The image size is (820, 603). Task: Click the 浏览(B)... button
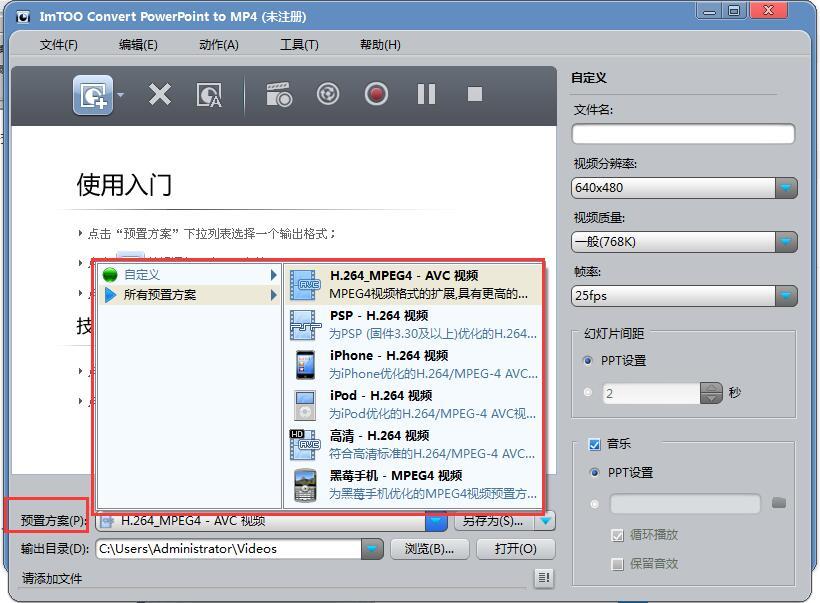click(x=429, y=549)
